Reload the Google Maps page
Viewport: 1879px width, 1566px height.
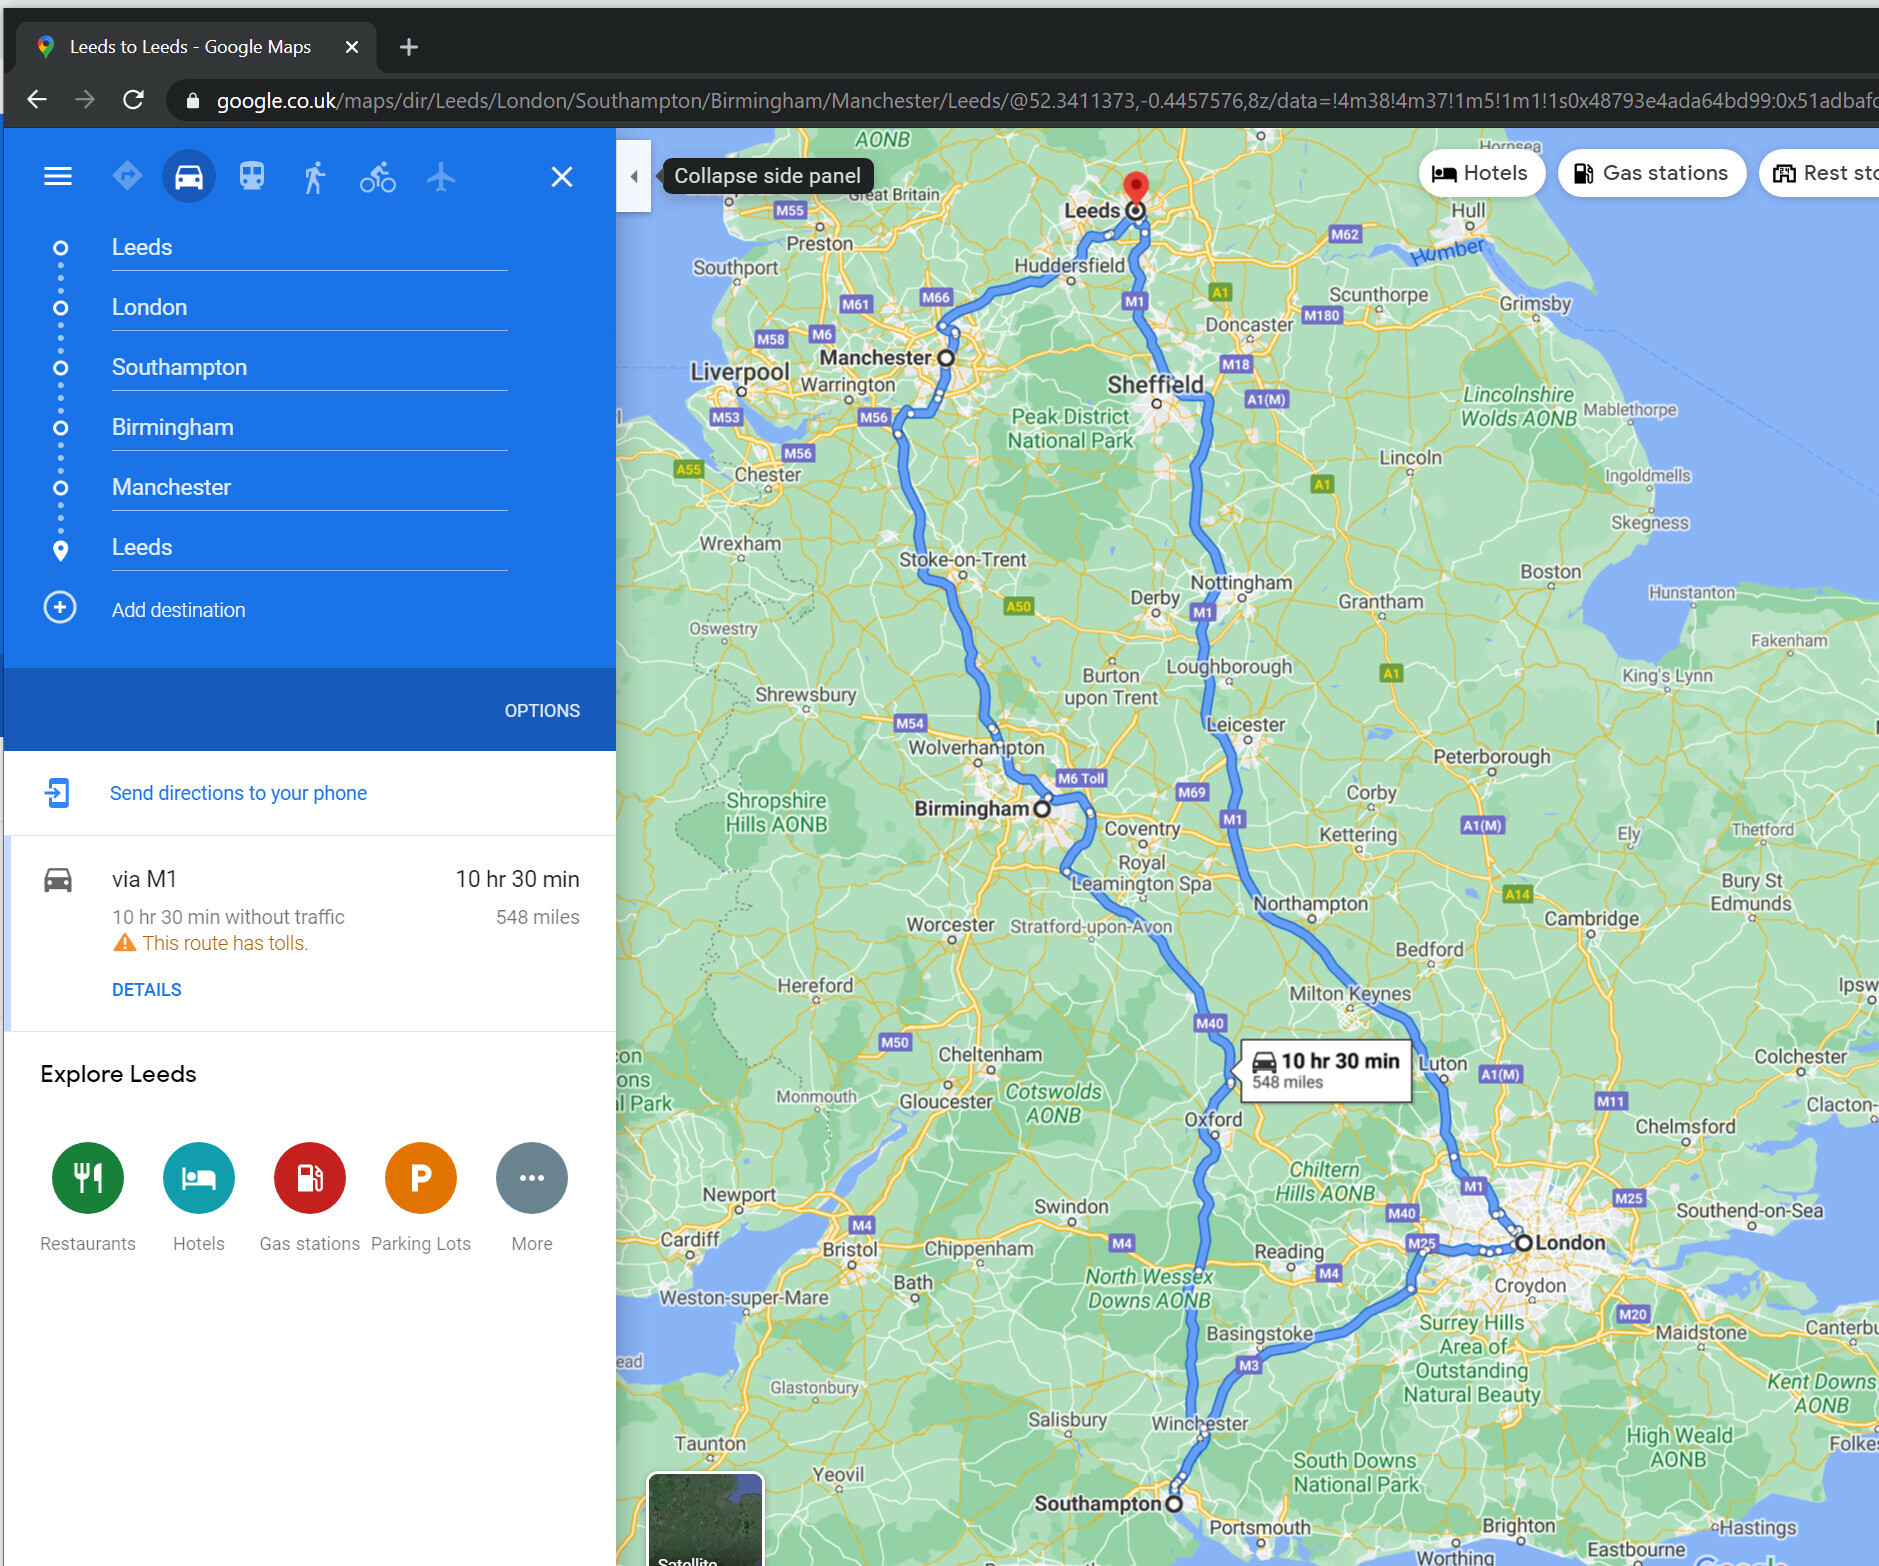point(133,100)
